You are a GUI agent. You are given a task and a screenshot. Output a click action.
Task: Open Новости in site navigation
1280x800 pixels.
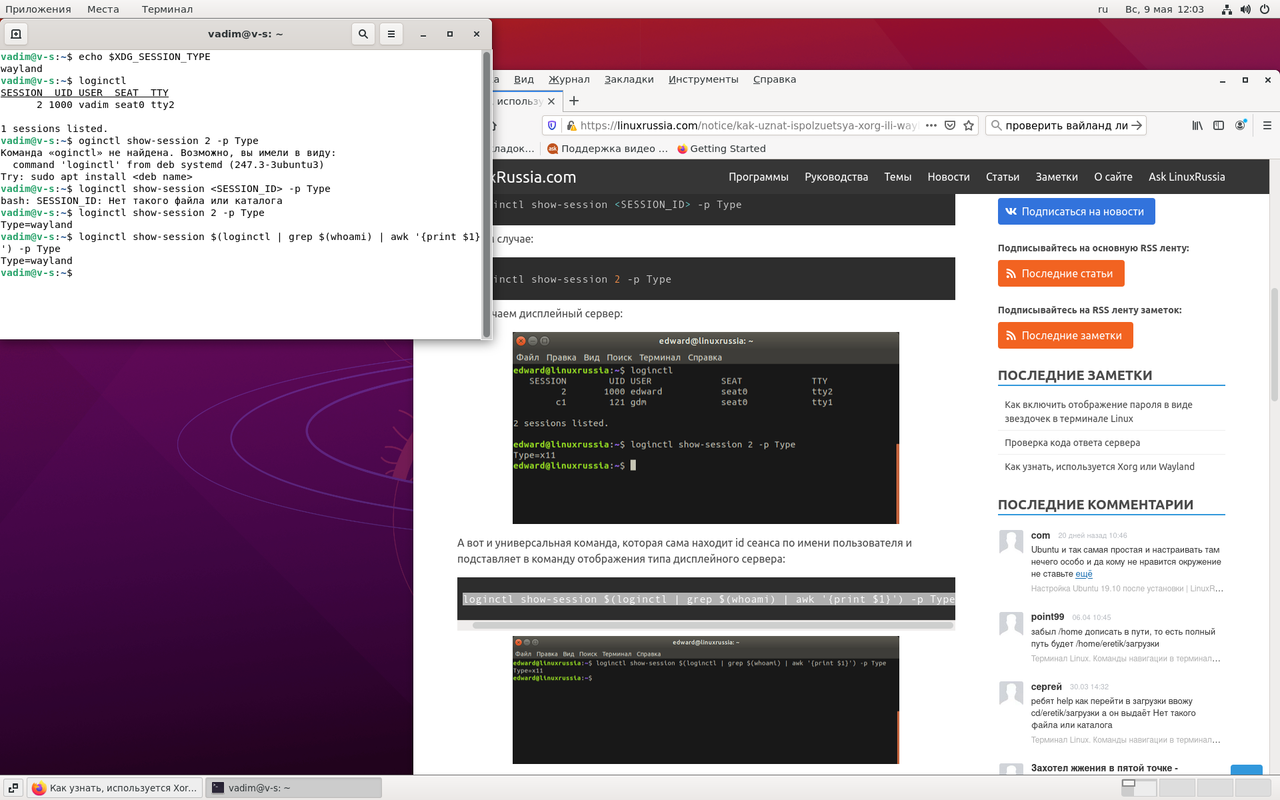(948, 177)
